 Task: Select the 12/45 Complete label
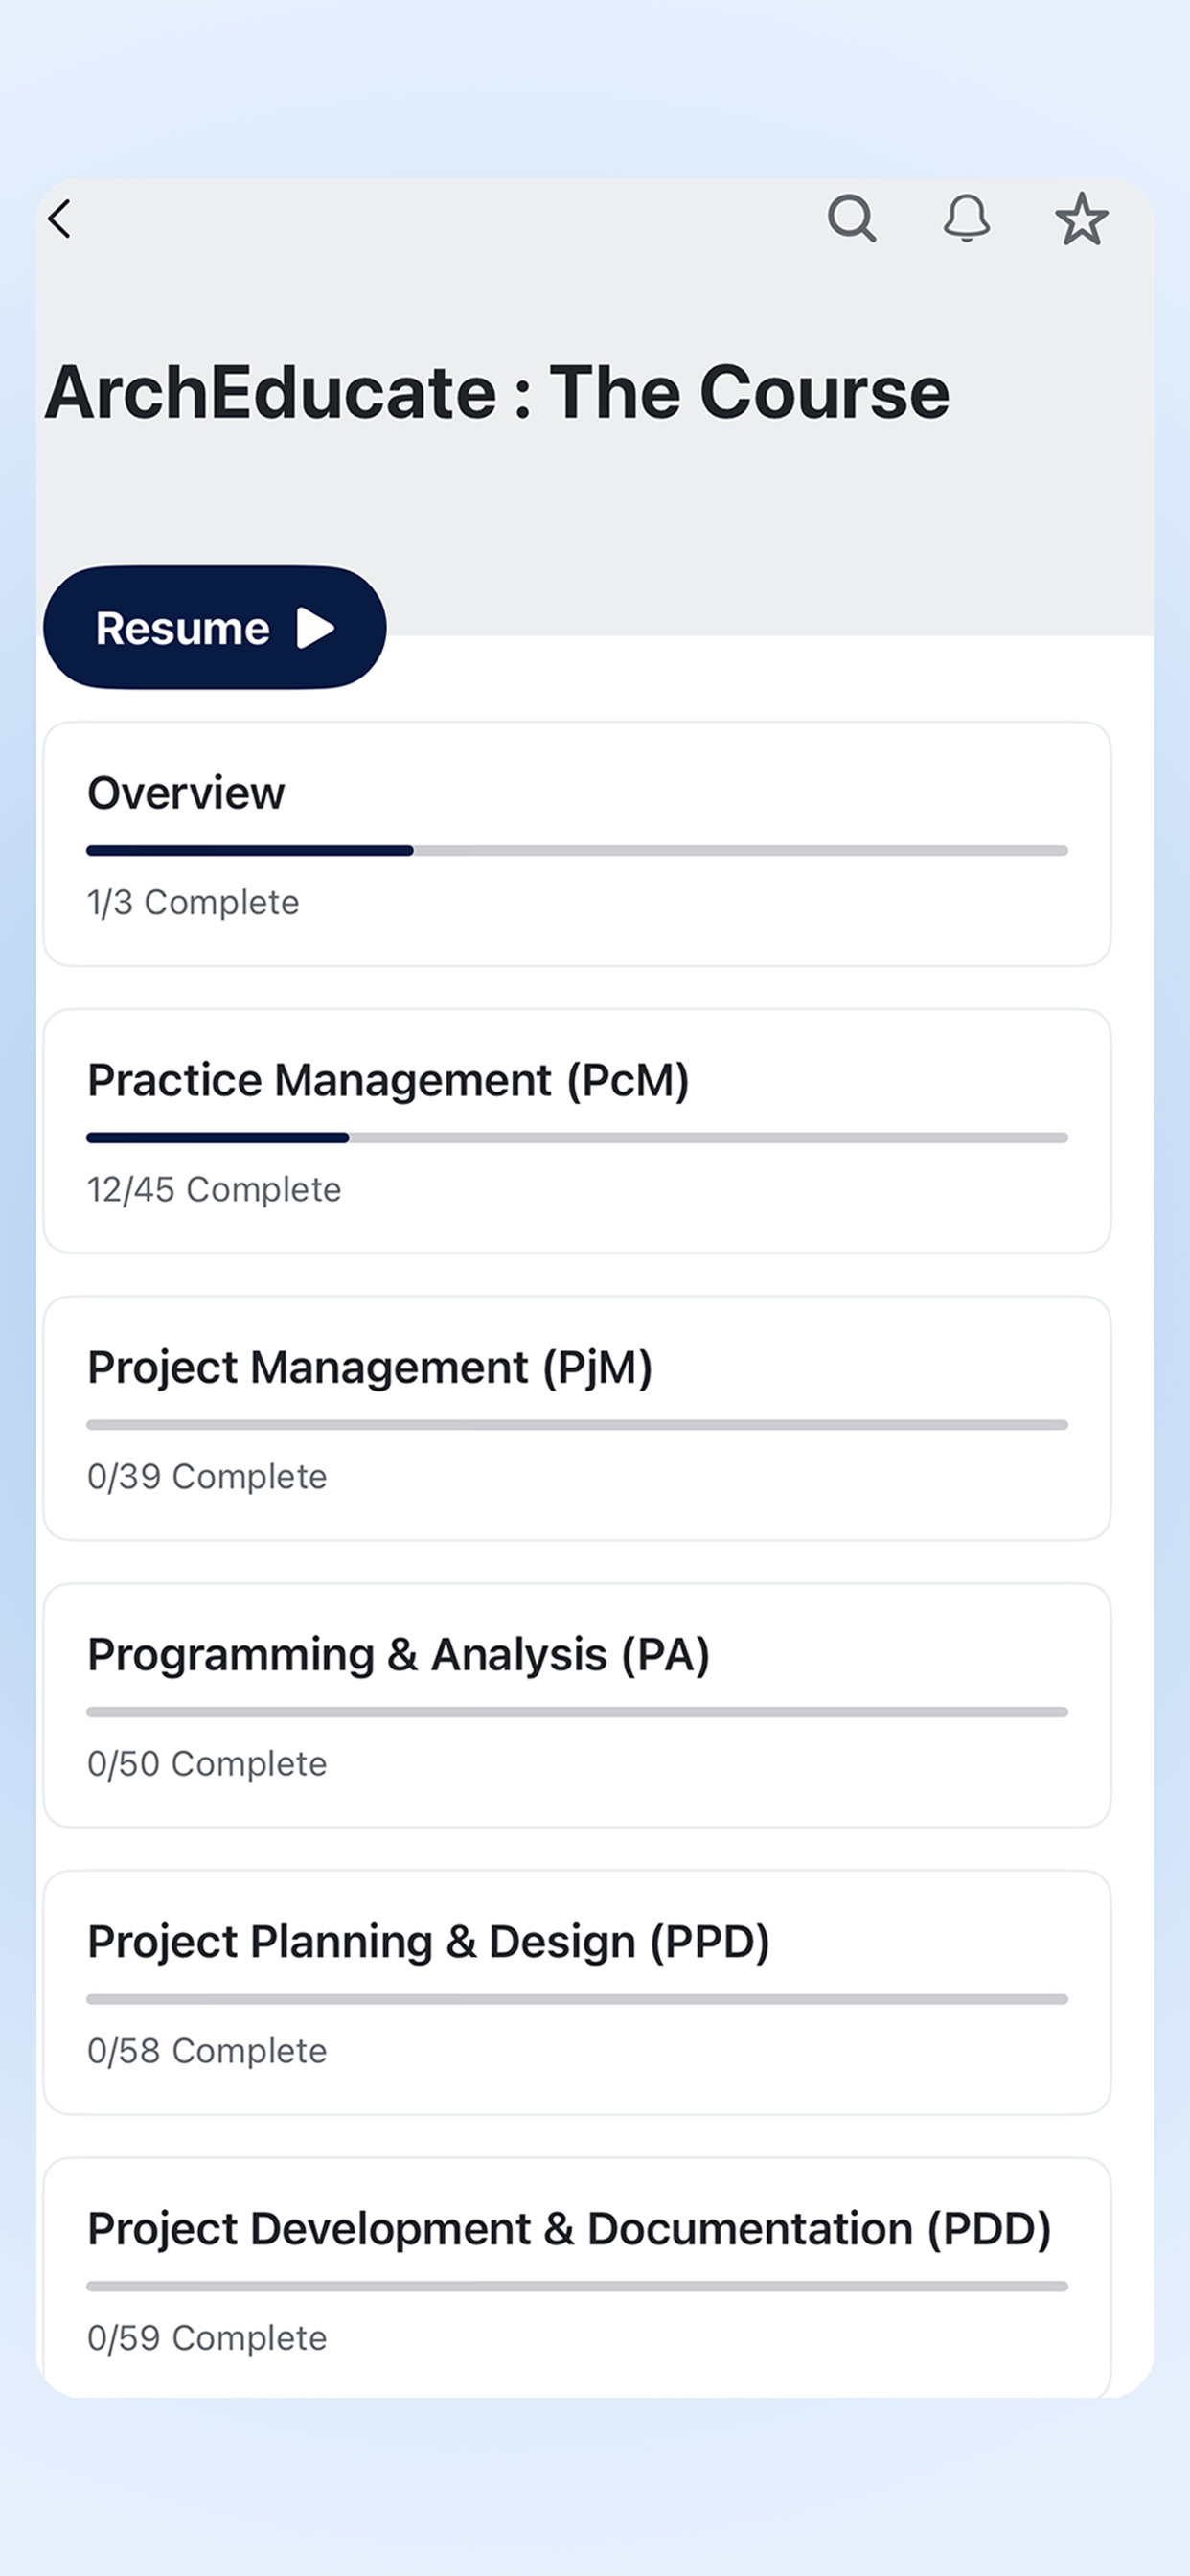214,1190
